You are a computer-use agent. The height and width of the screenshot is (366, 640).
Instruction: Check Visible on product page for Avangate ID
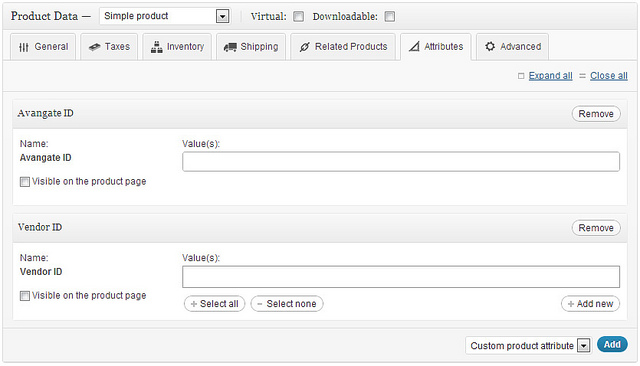[x=25, y=182]
